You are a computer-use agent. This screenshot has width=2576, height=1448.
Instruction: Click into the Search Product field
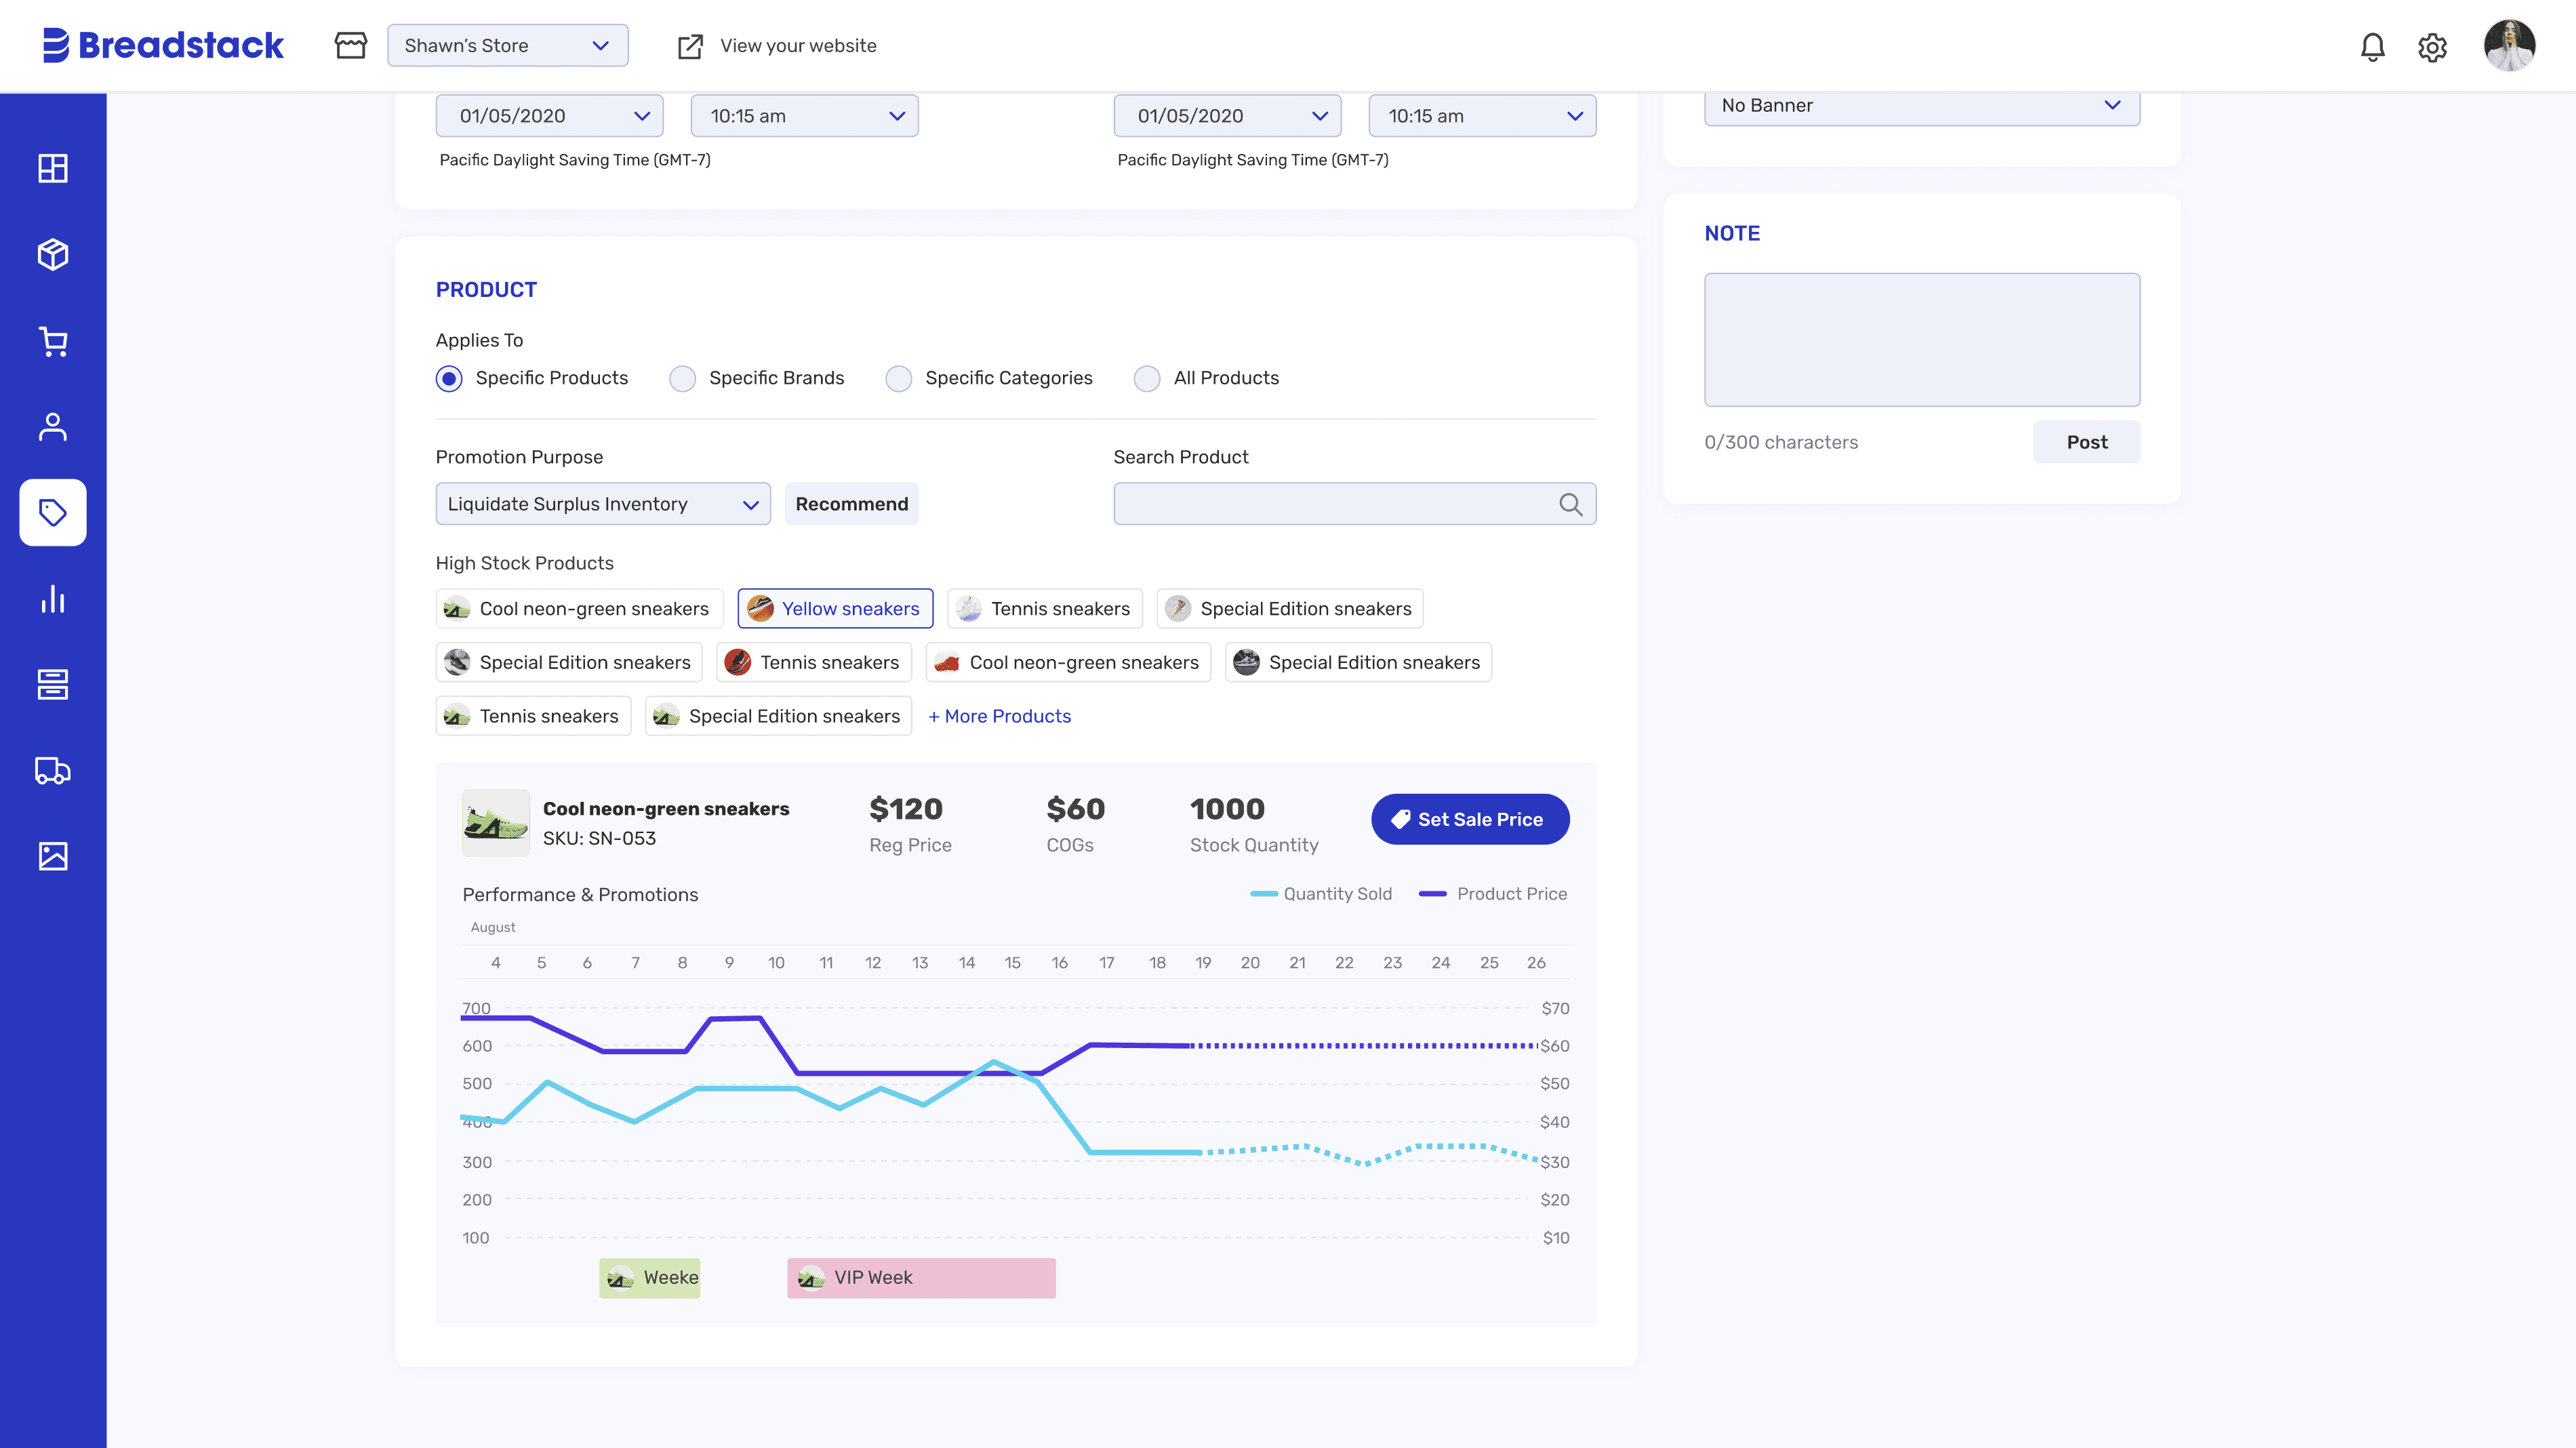(1335, 504)
